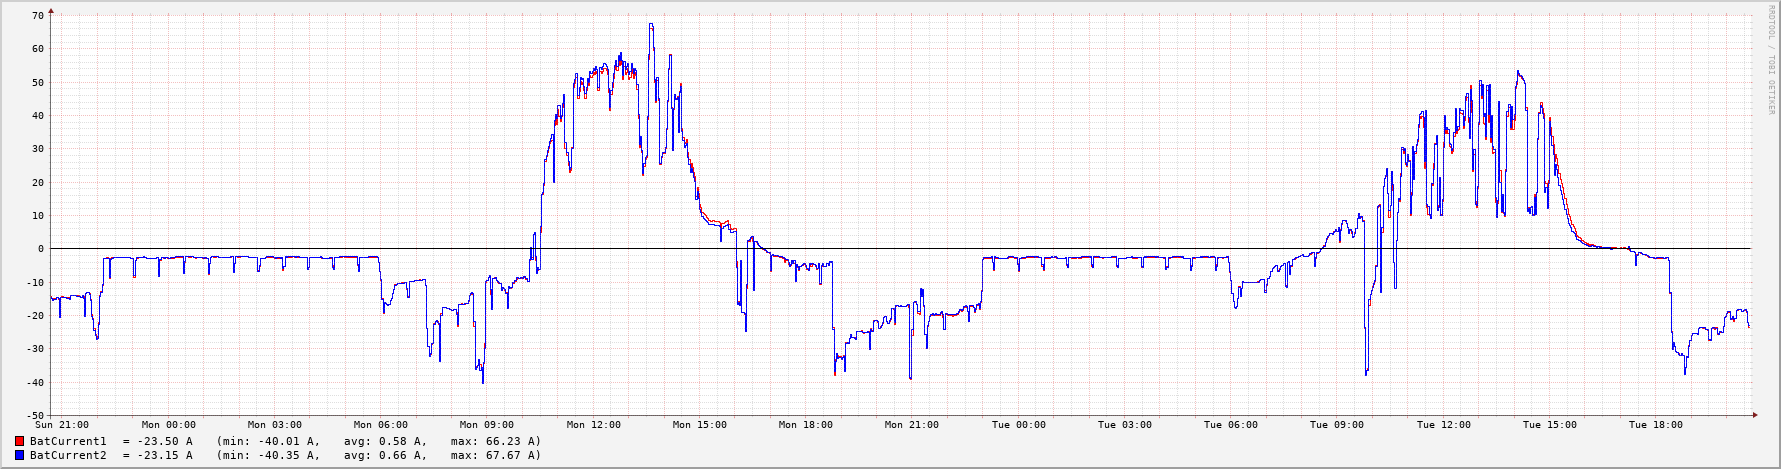Click the red BatCurrent1 legend swatch
1781x469 pixels.
point(20,441)
